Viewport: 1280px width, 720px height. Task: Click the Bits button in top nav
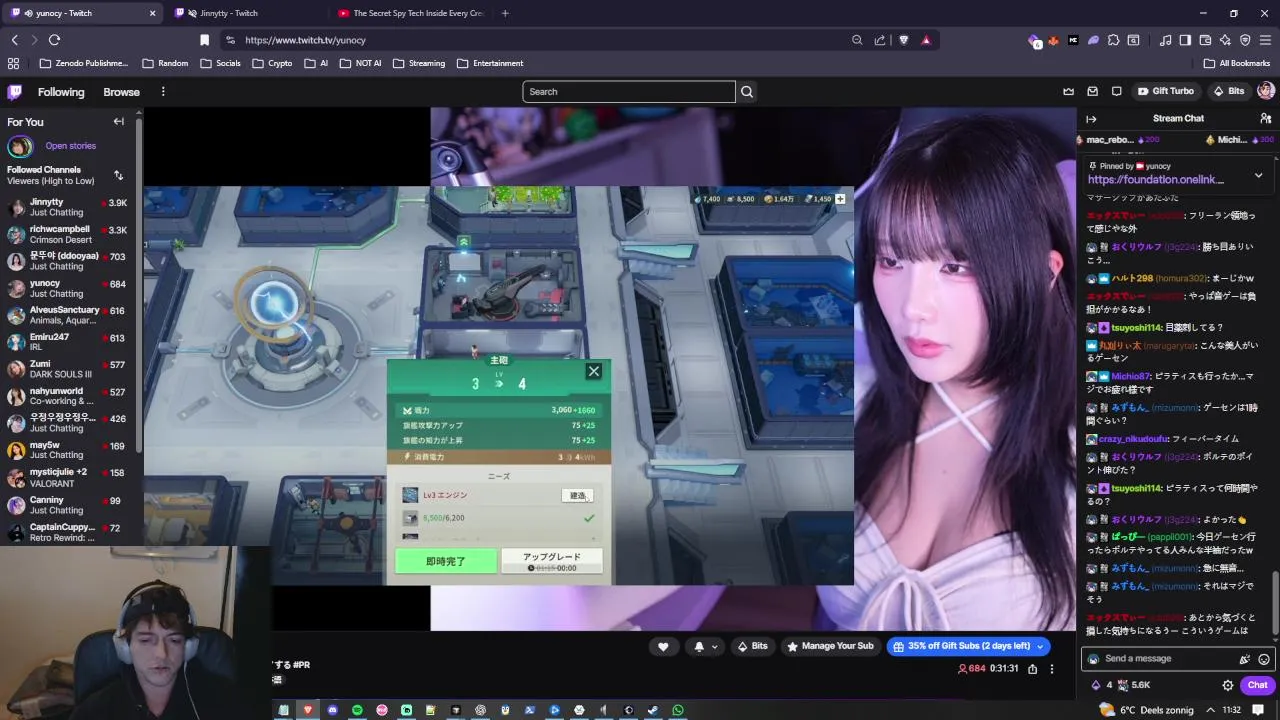coord(1229,91)
